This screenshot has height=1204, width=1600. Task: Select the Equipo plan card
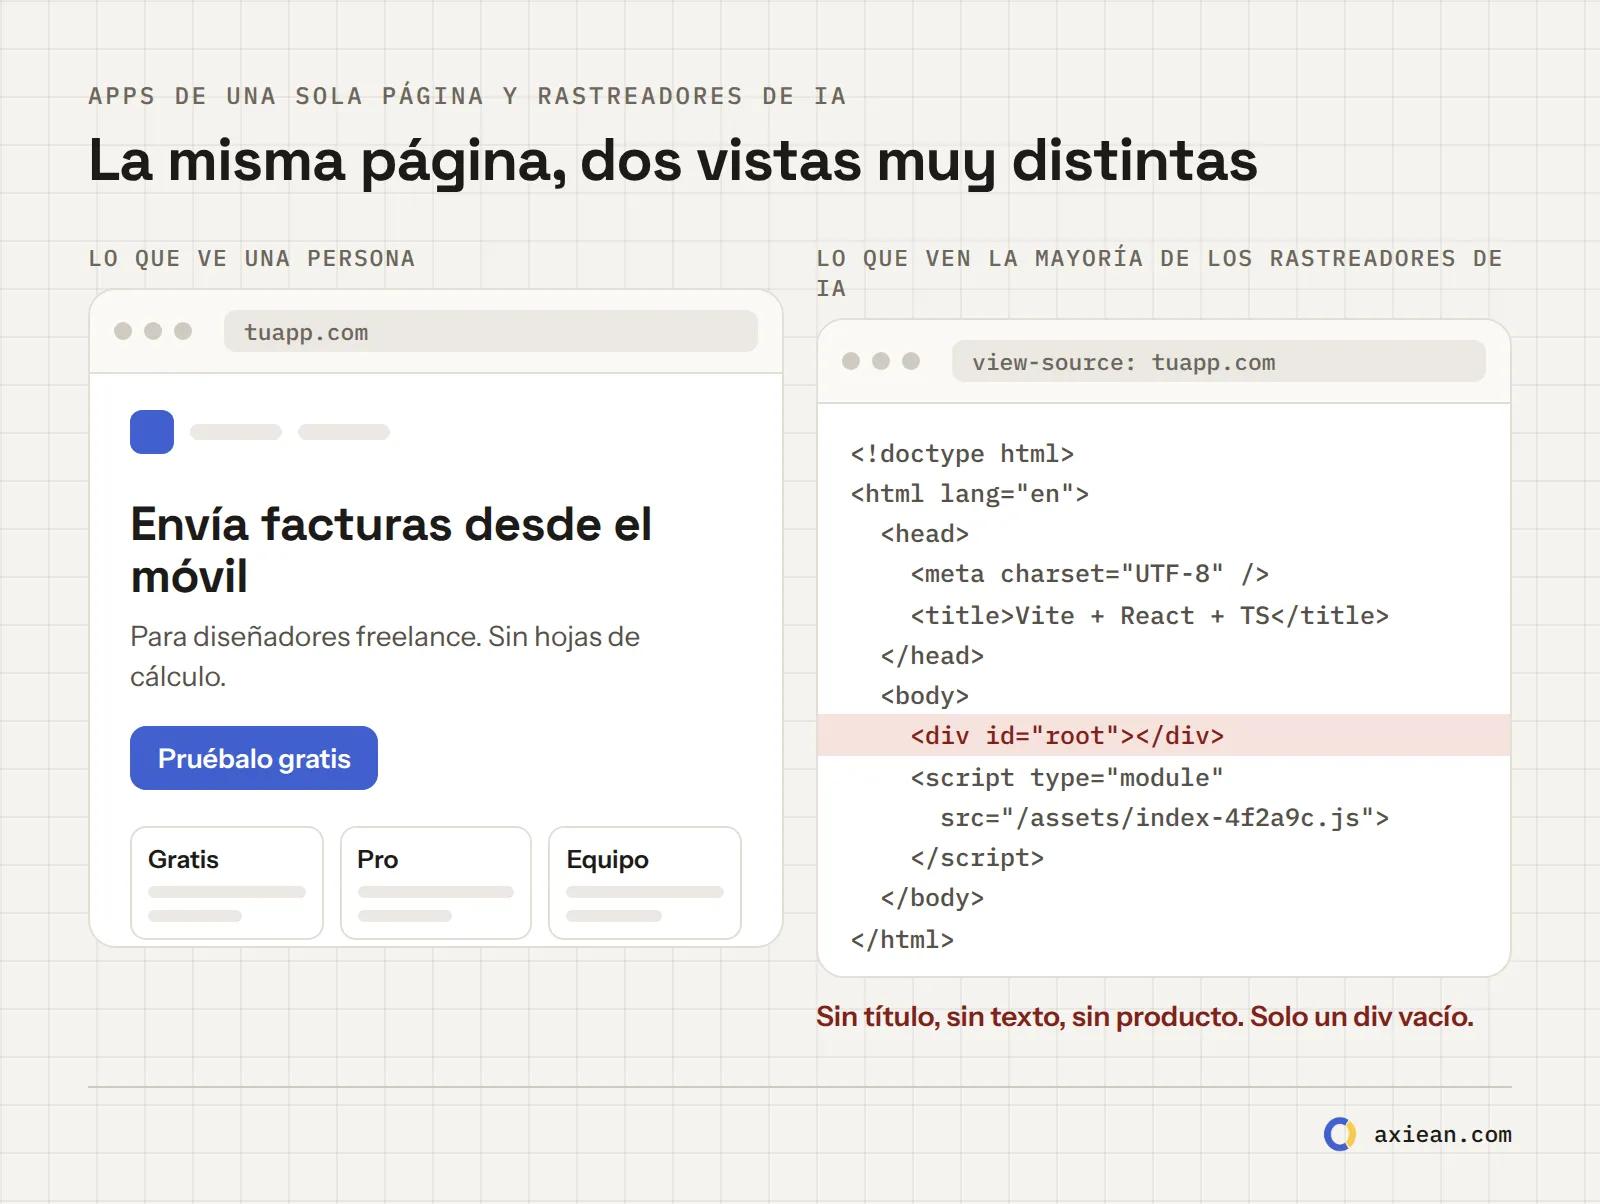[645, 883]
